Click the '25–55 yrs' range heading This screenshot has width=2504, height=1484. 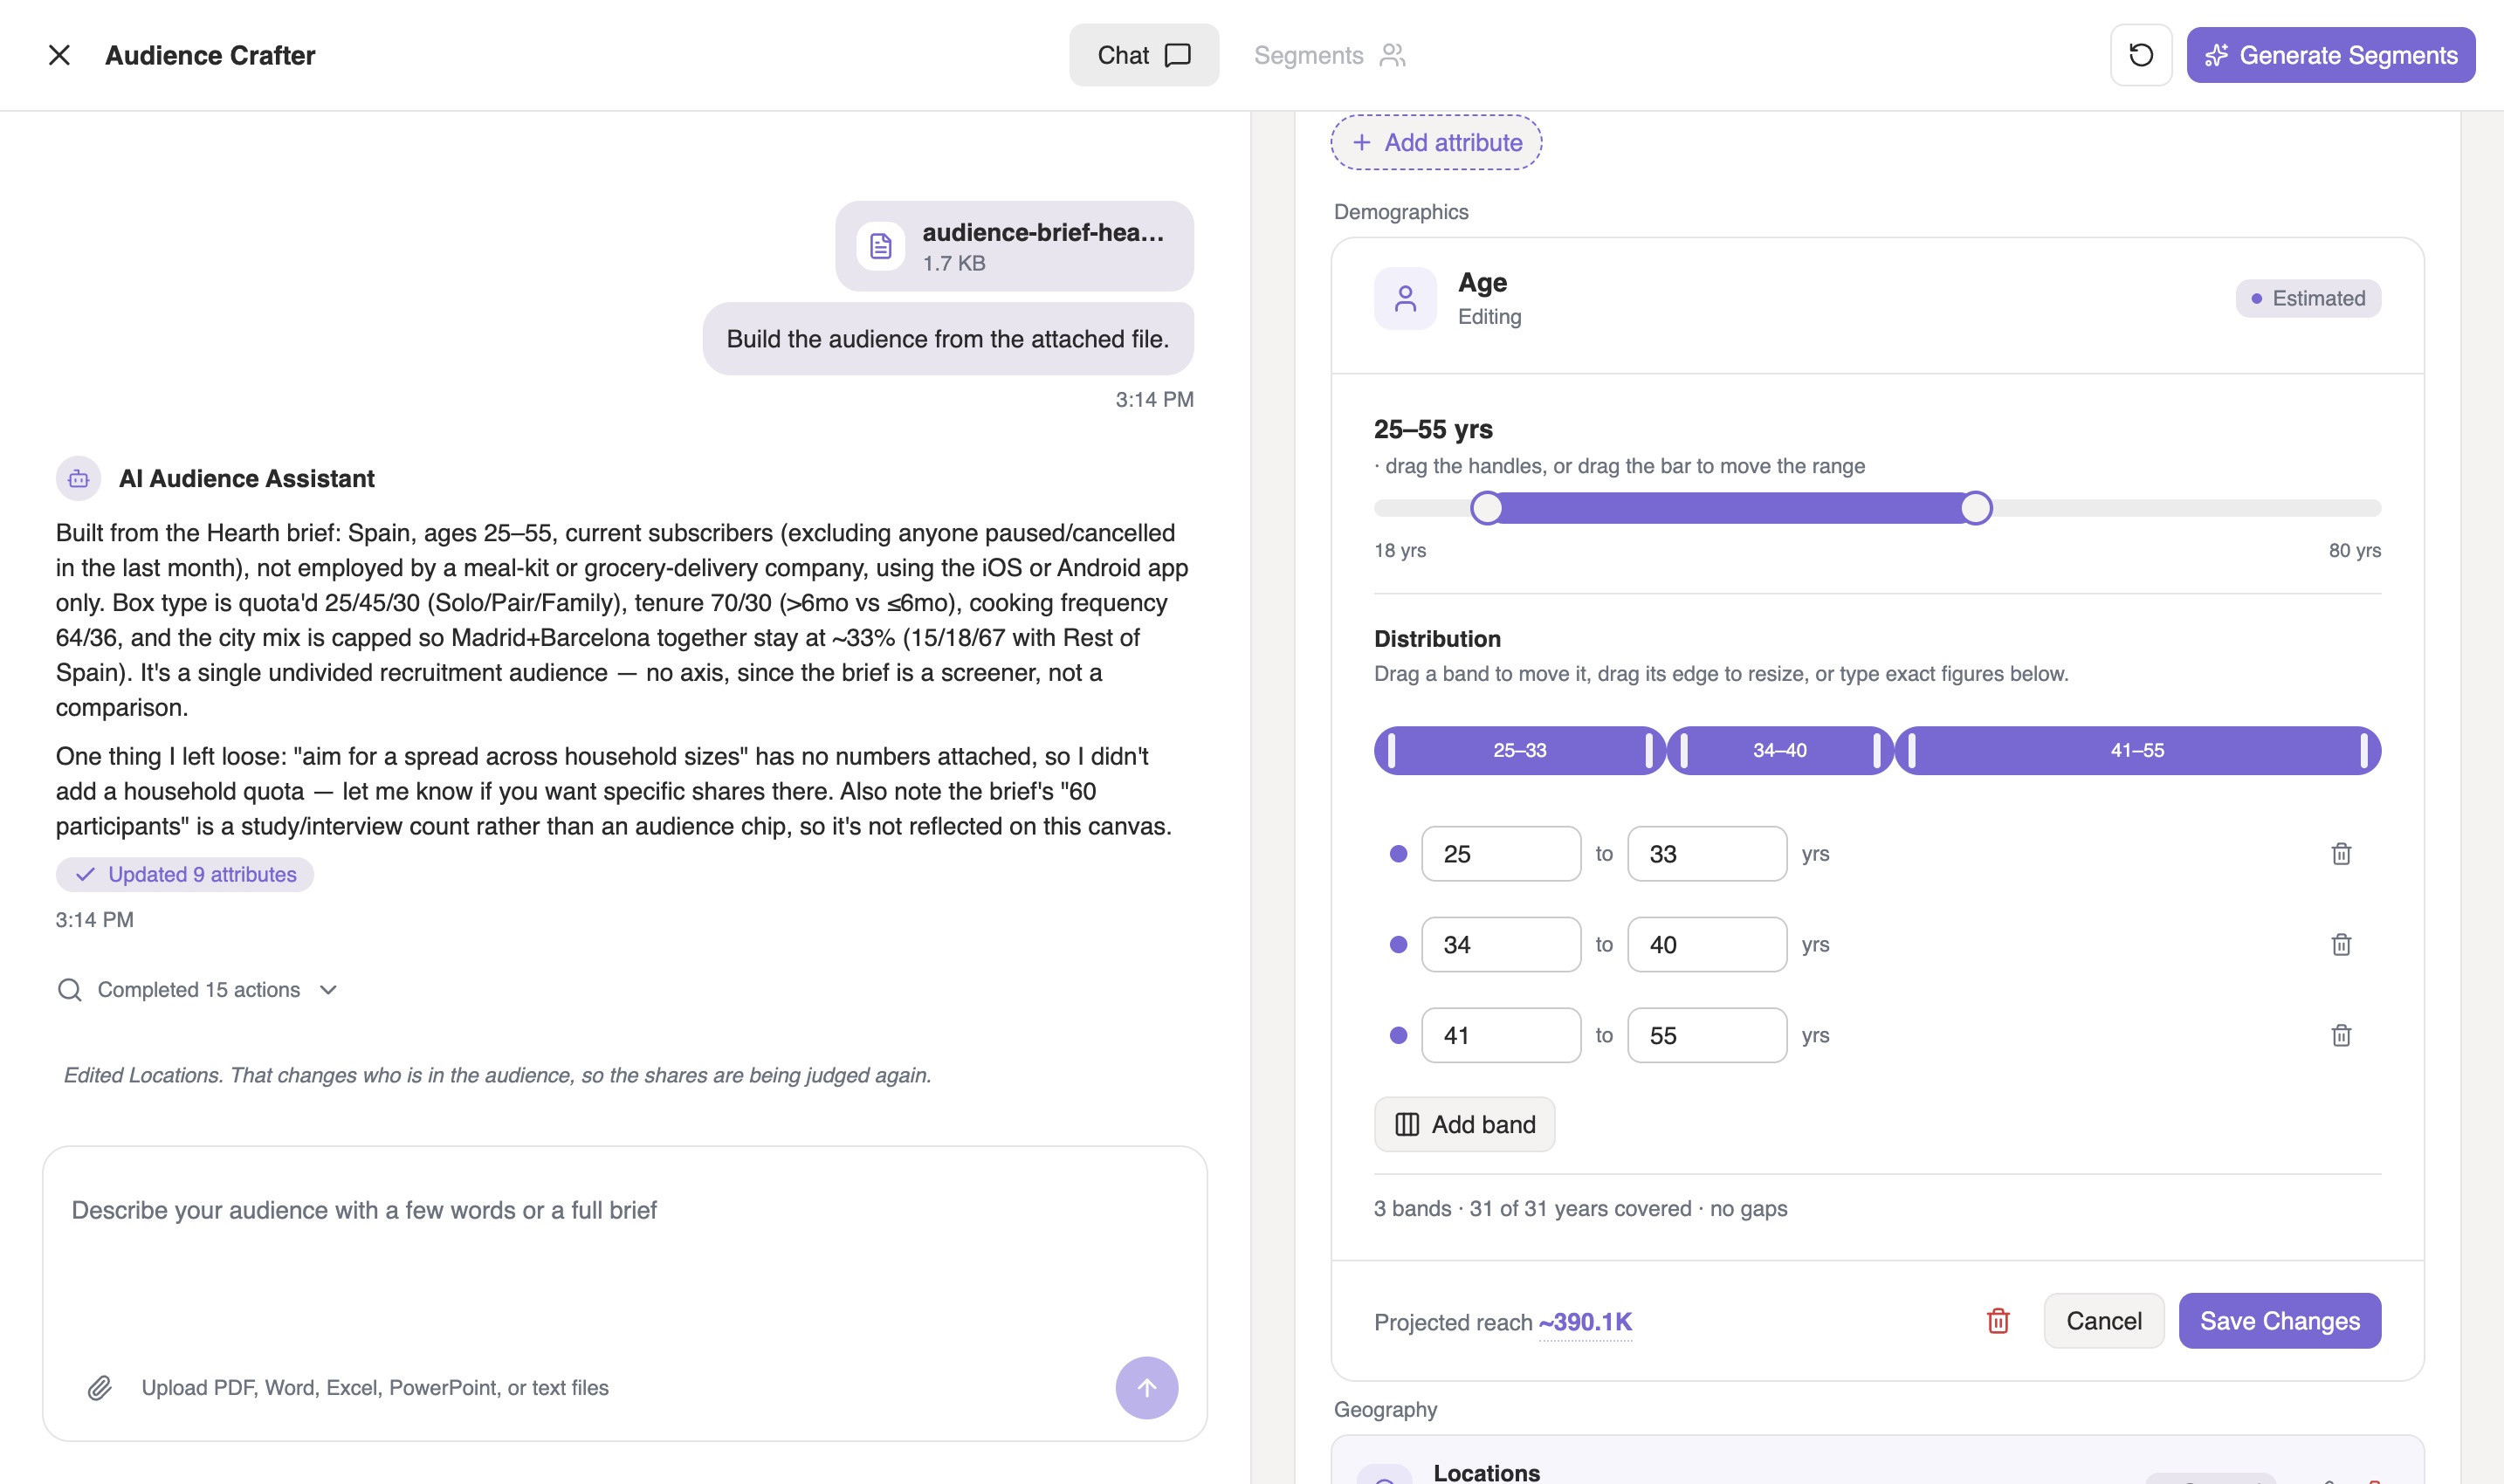click(x=1433, y=430)
